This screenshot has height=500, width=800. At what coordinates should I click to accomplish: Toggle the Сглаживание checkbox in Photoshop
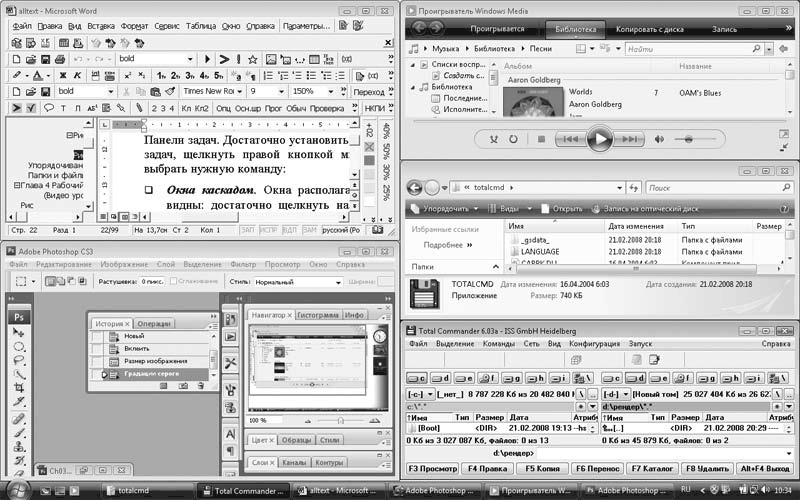(173, 282)
